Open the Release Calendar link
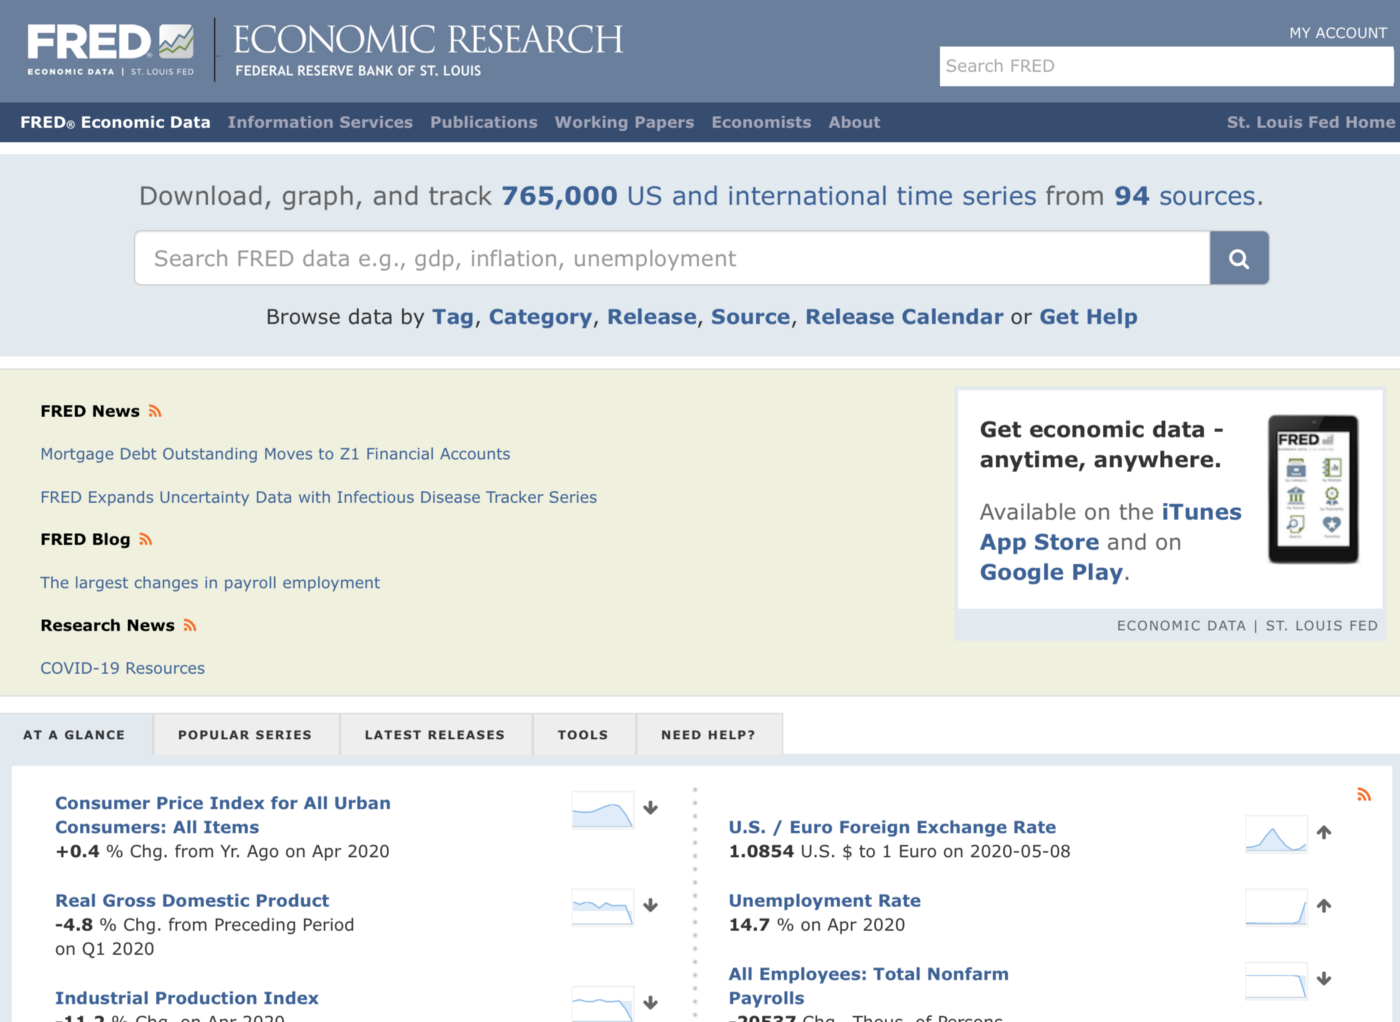The height and width of the screenshot is (1022, 1400). 904,317
